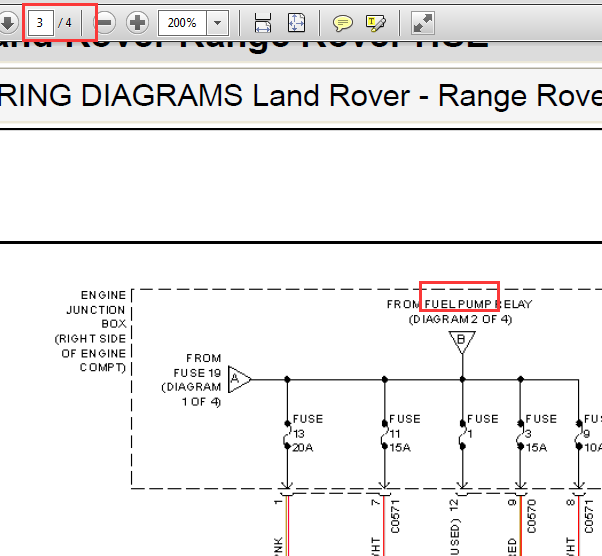Zoom in with the plus button

click(x=137, y=23)
